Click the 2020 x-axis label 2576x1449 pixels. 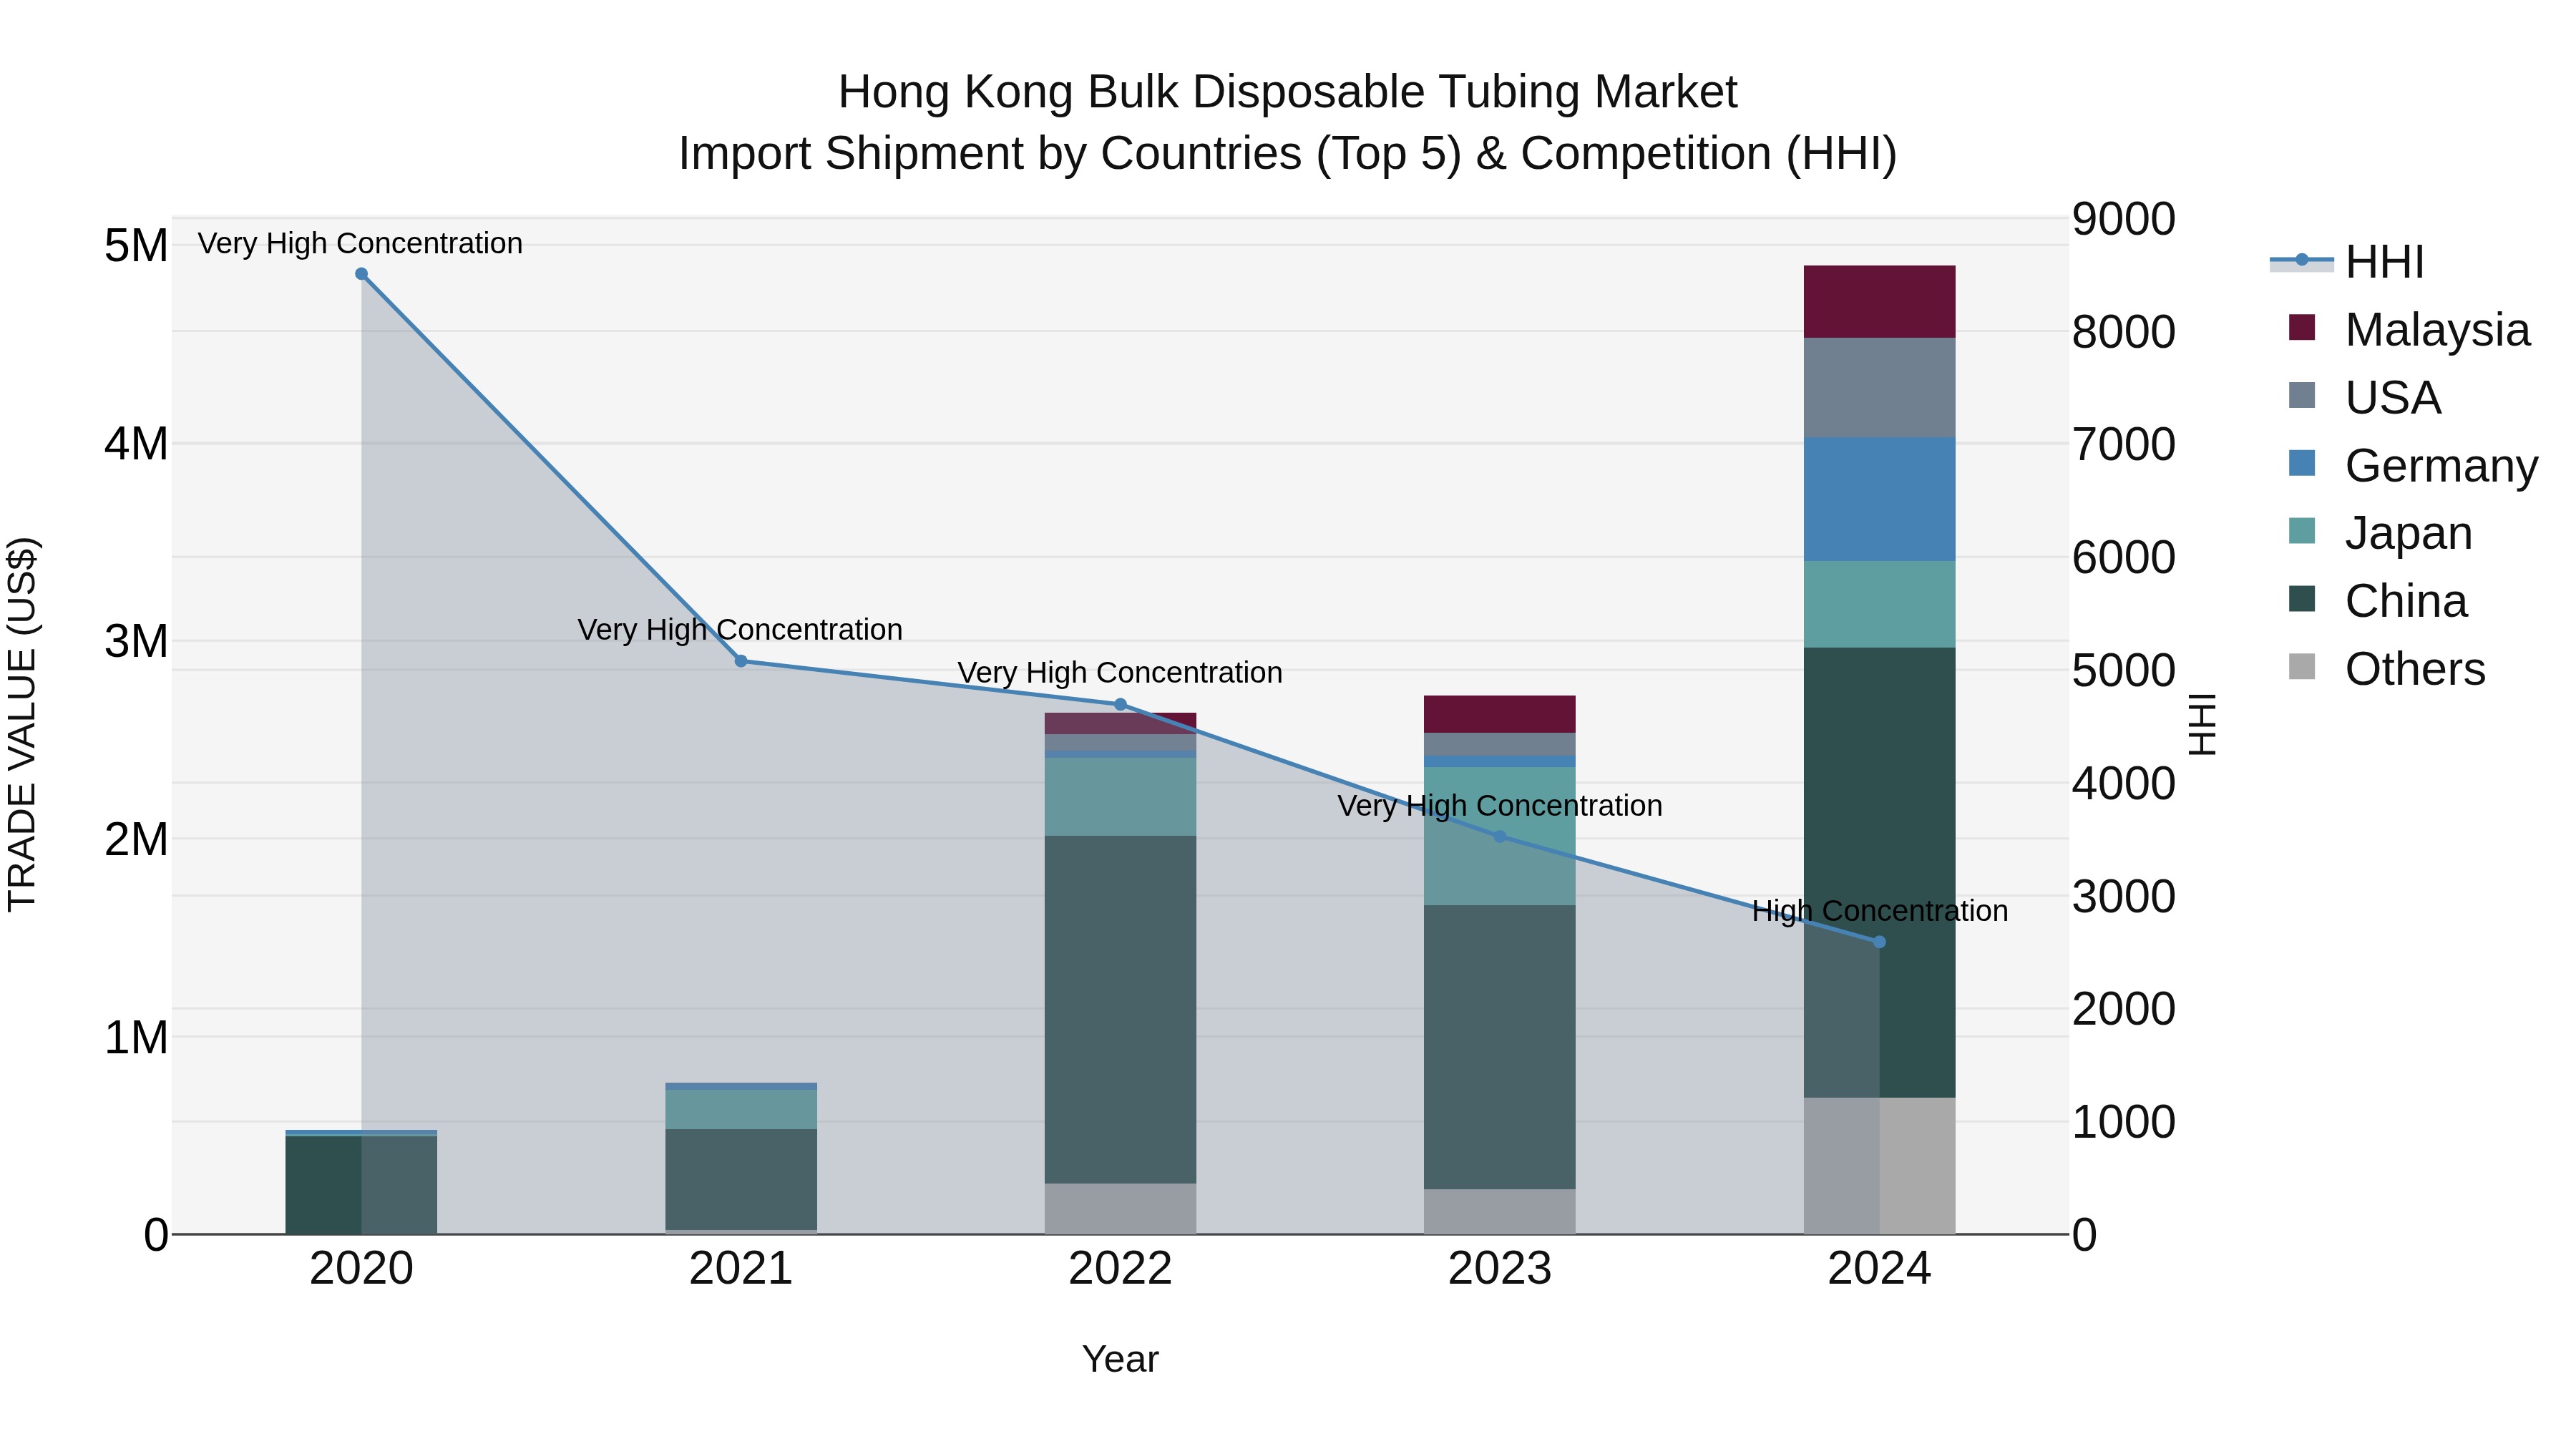click(x=361, y=1269)
